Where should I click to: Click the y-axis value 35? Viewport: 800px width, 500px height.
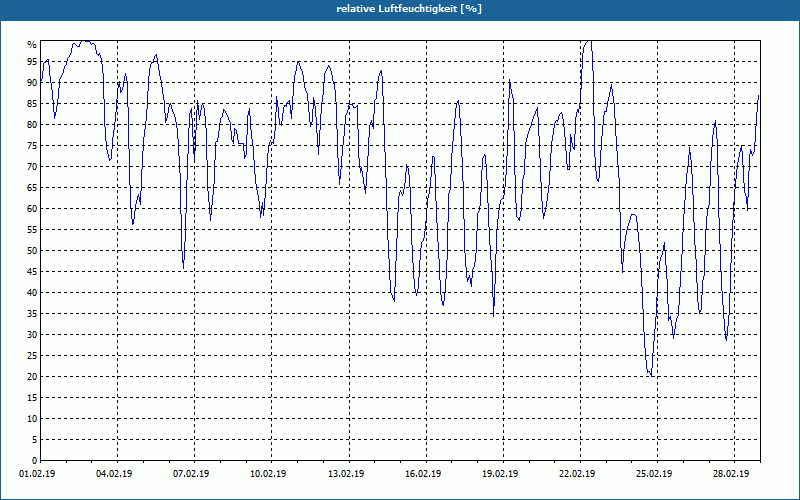click(32, 314)
